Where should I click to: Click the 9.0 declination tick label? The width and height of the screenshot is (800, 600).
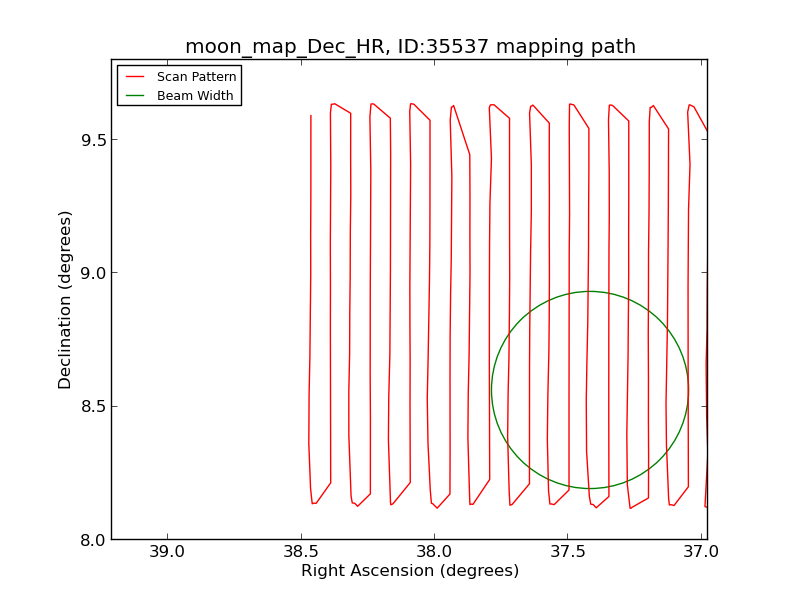pos(93,273)
